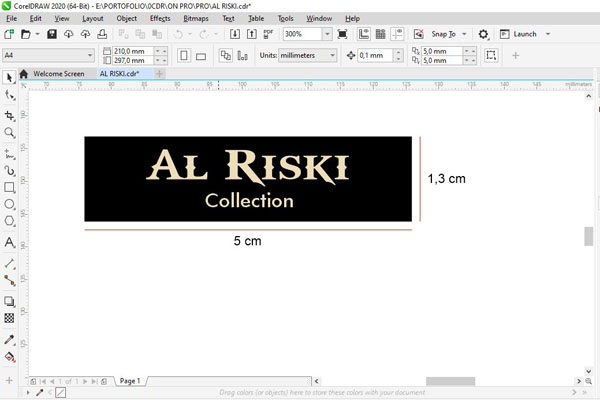Select the Pick tool

[9, 78]
